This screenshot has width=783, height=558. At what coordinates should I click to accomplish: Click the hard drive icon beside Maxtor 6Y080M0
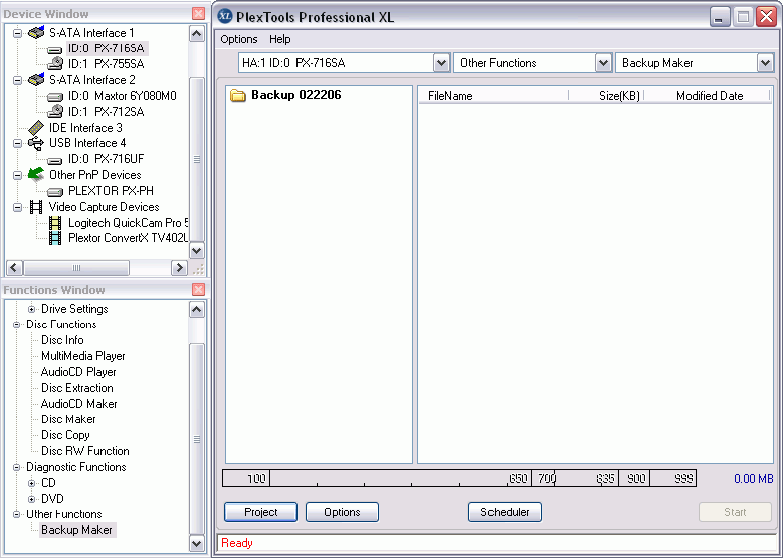[55, 96]
